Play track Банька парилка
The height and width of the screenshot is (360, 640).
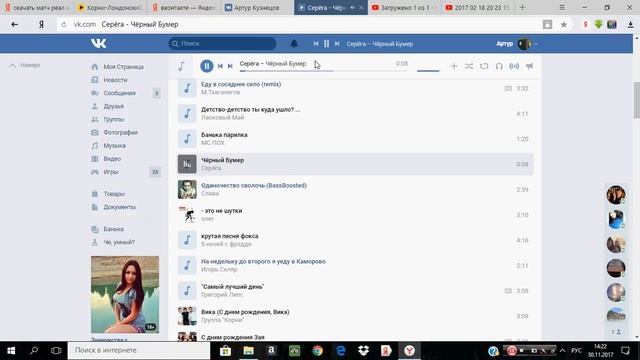coord(355,139)
